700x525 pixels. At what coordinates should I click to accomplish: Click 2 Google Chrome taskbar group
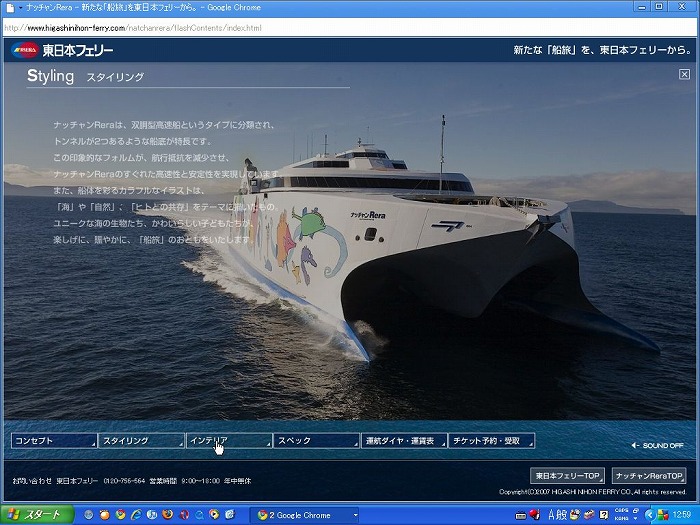point(304,515)
